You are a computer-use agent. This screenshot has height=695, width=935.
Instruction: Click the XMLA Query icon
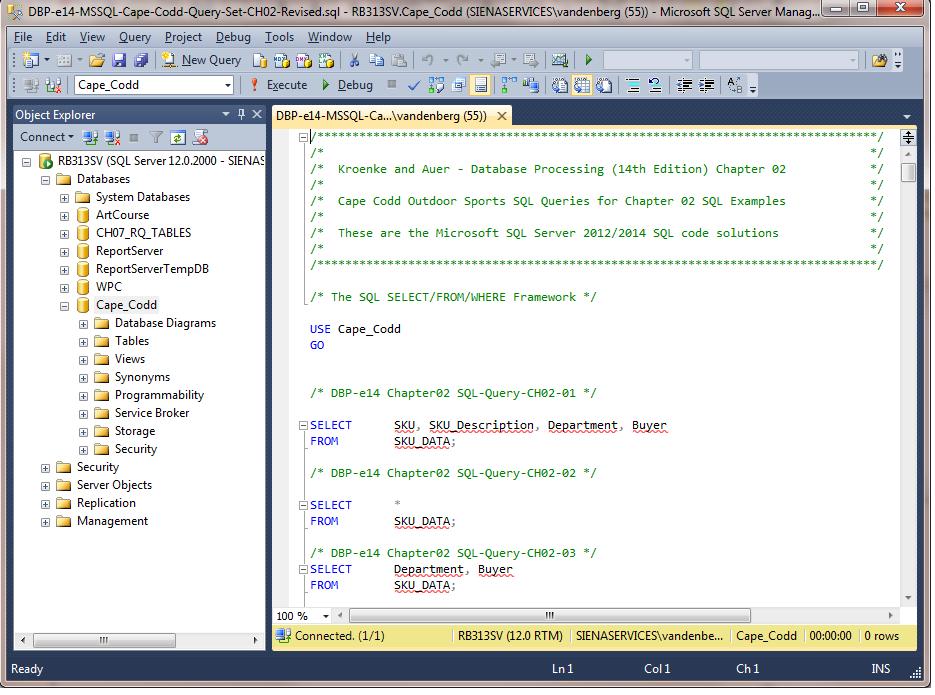tap(326, 60)
